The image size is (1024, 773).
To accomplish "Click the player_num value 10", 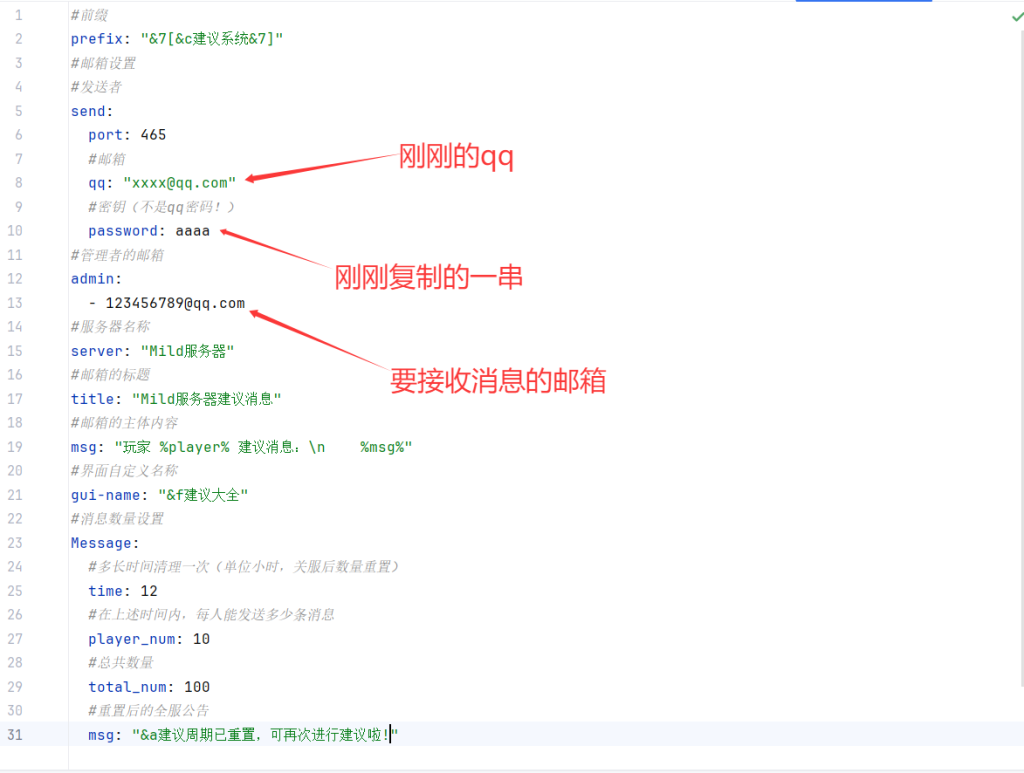I will pos(201,639).
